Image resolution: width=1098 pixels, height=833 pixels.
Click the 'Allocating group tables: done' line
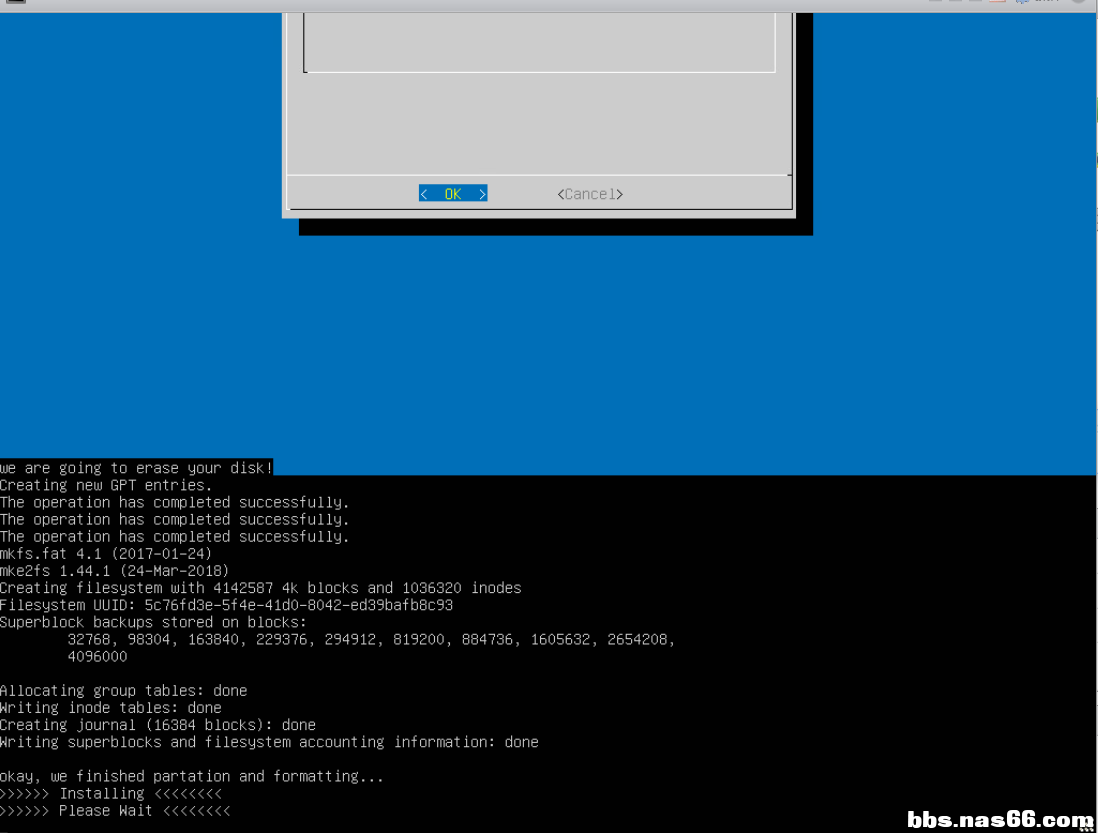point(123,690)
